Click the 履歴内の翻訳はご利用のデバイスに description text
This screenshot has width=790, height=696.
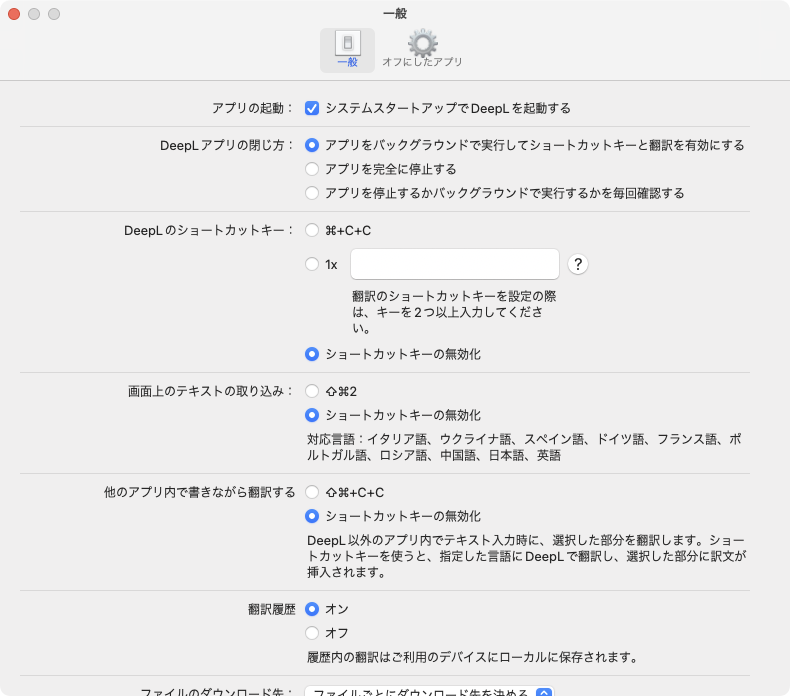click(473, 657)
